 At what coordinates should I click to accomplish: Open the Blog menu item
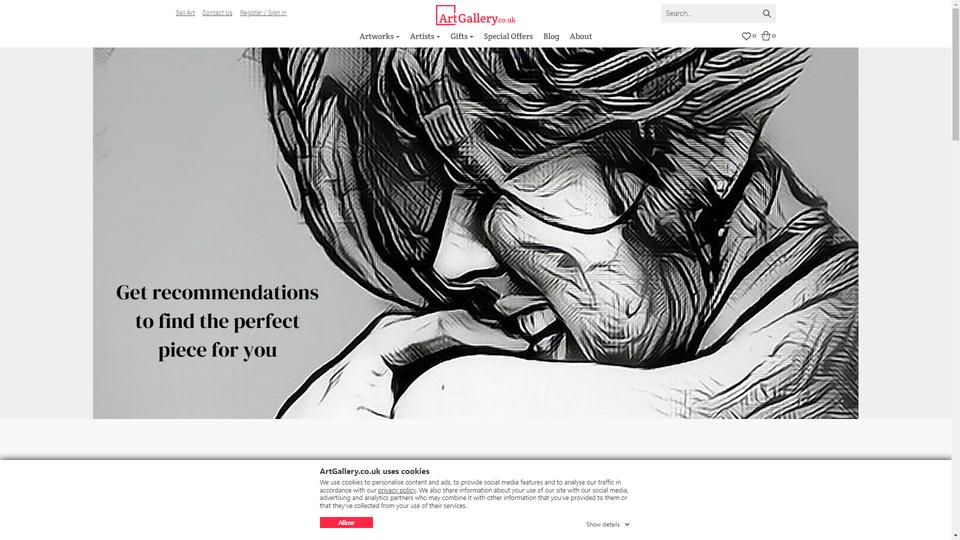551,37
